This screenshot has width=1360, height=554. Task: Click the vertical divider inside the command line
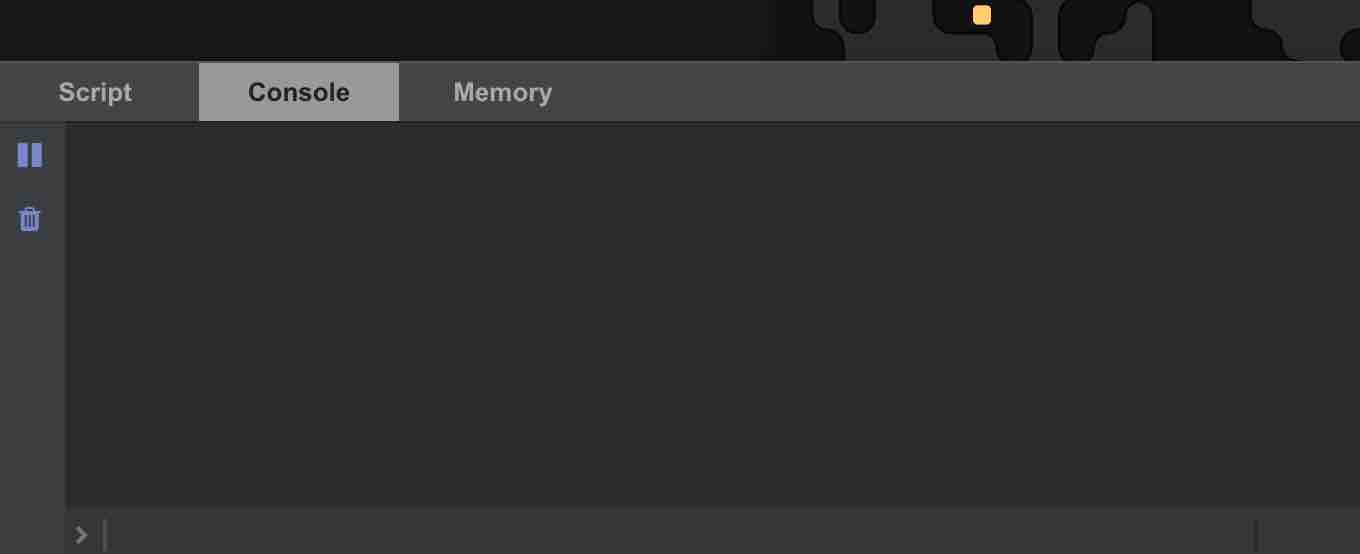point(1256,535)
